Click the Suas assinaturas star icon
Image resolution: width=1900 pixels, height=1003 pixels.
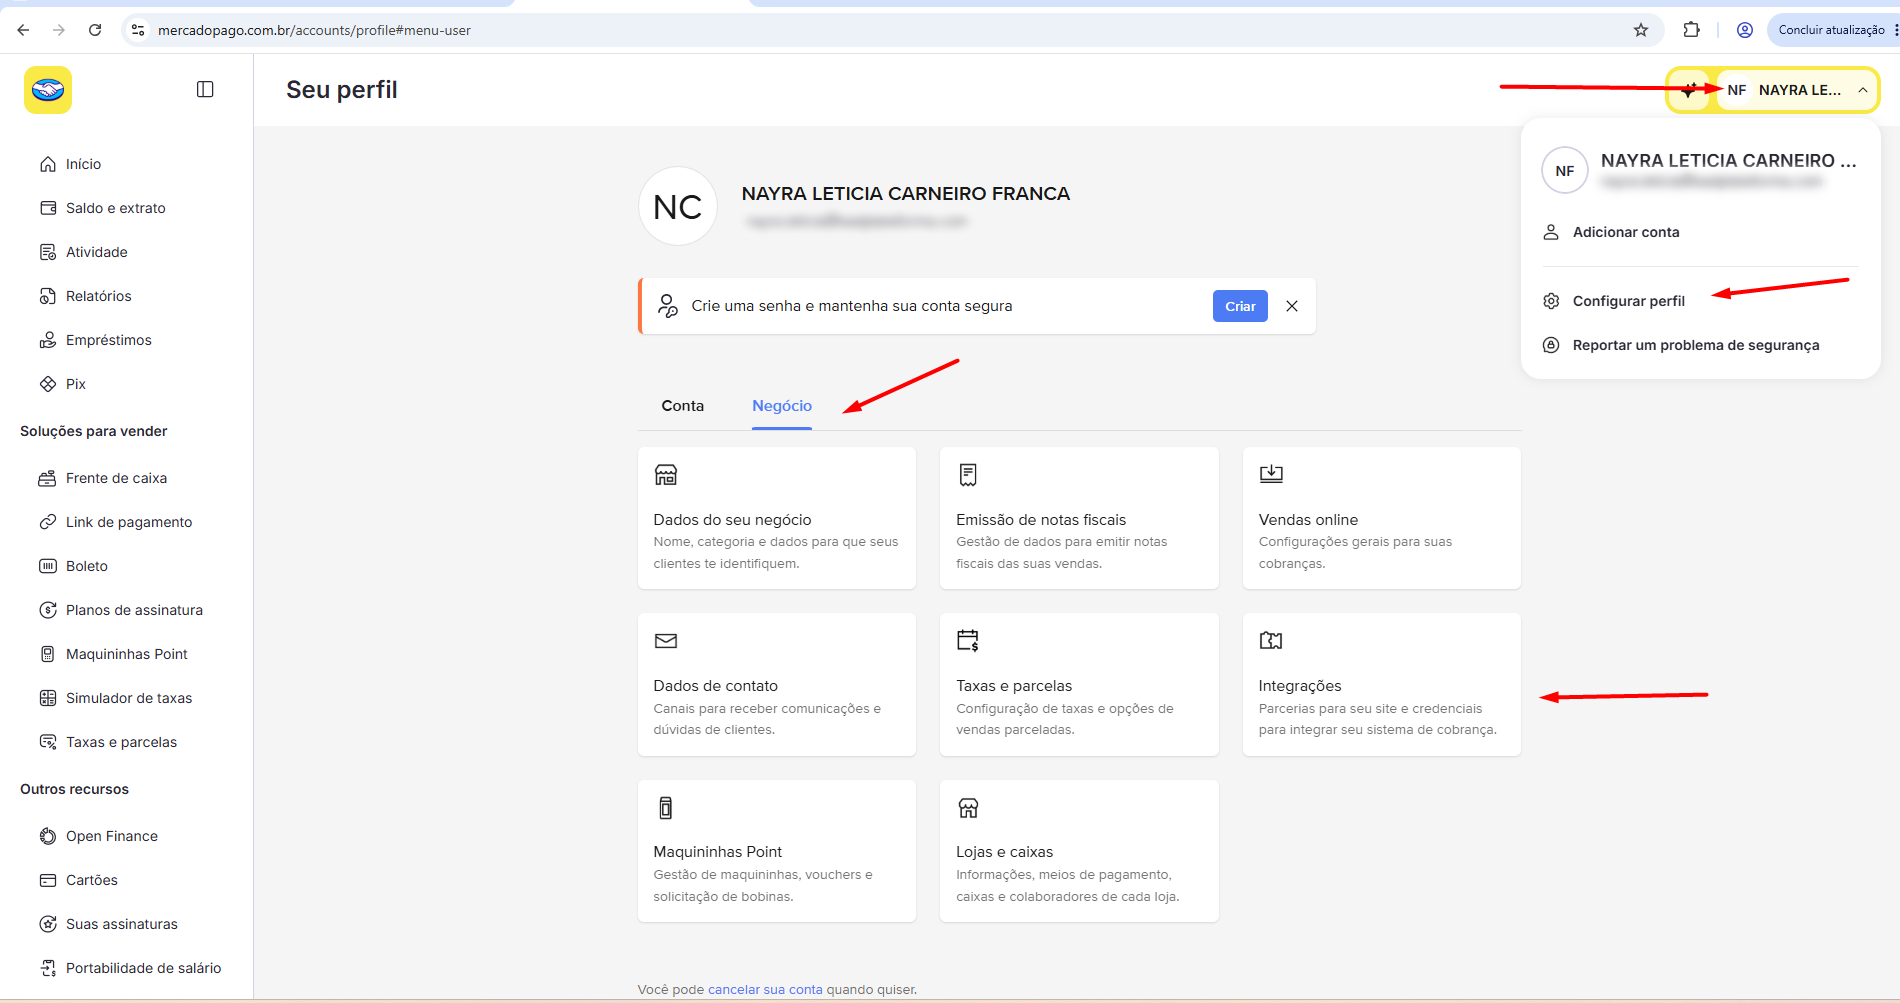tap(48, 924)
